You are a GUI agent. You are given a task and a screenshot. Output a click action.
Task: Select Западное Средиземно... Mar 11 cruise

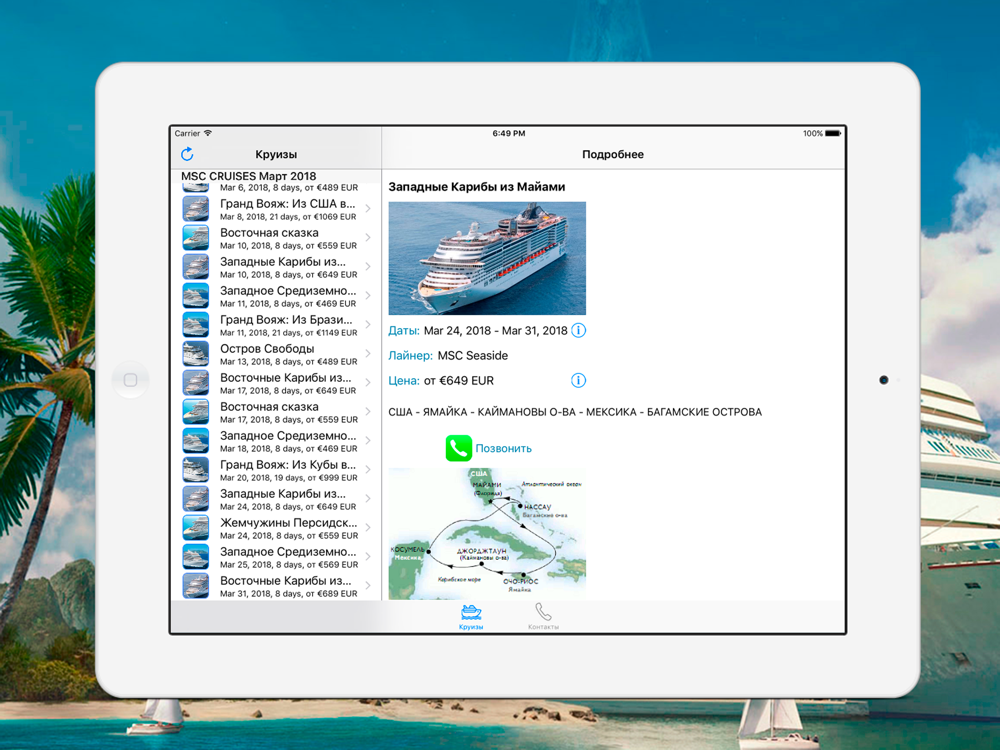[276, 296]
